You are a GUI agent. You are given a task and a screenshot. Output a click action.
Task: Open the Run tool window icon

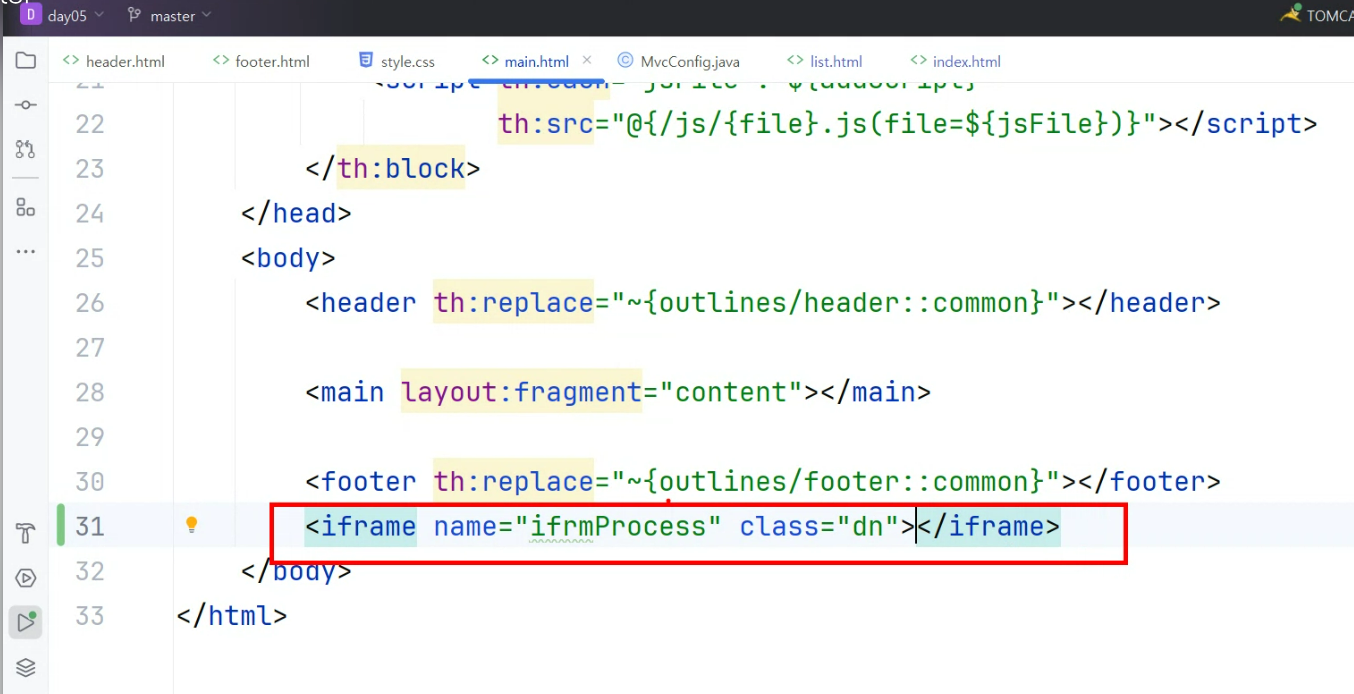tap(26, 623)
